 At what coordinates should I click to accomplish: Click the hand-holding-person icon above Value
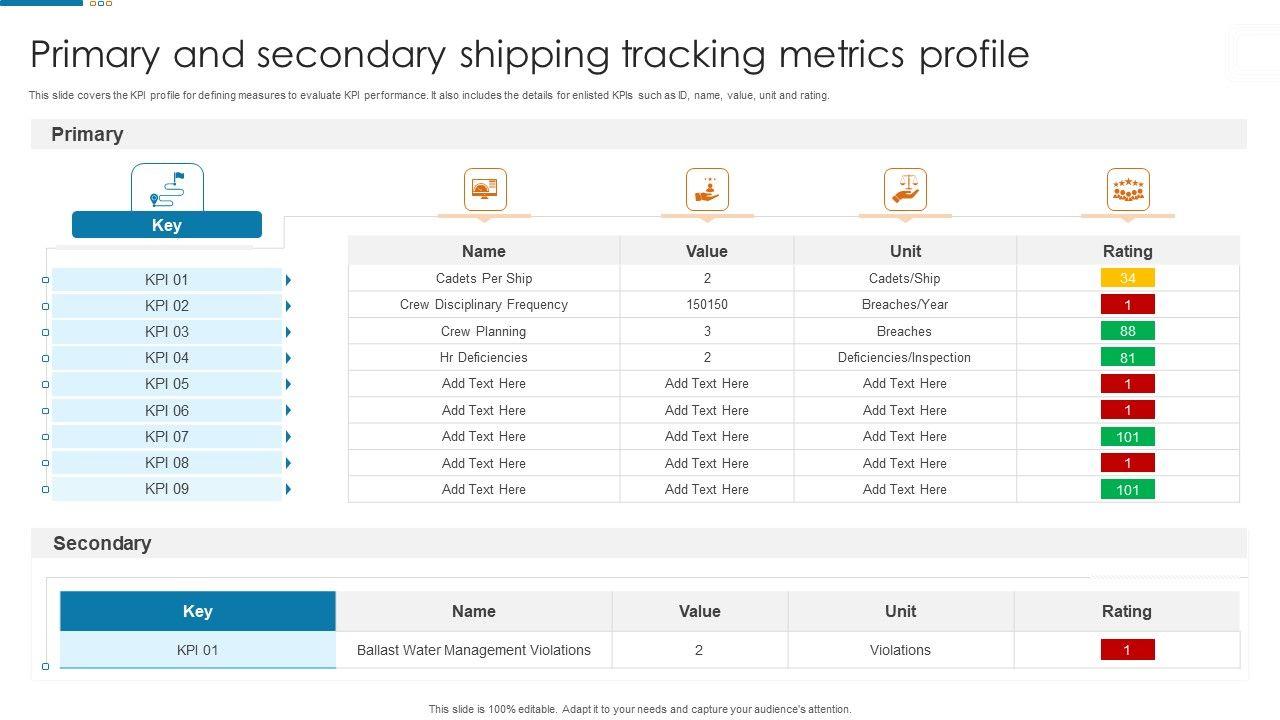(x=707, y=189)
